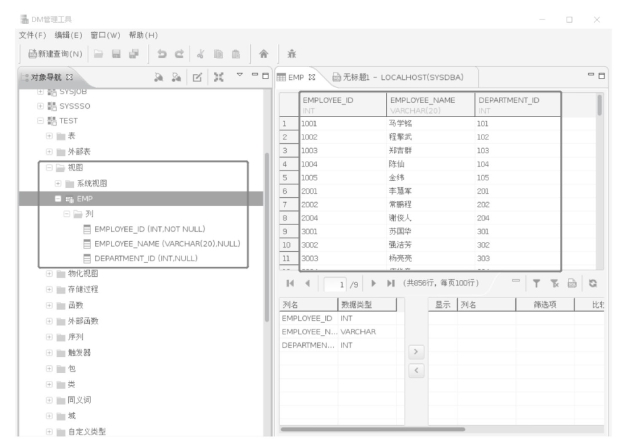Click the filter funnel icon

[x=536, y=283]
